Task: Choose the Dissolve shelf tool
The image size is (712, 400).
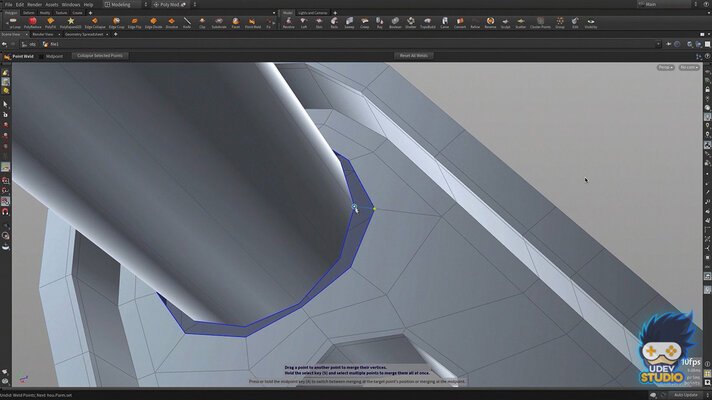Action: click(x=171, y=23)
